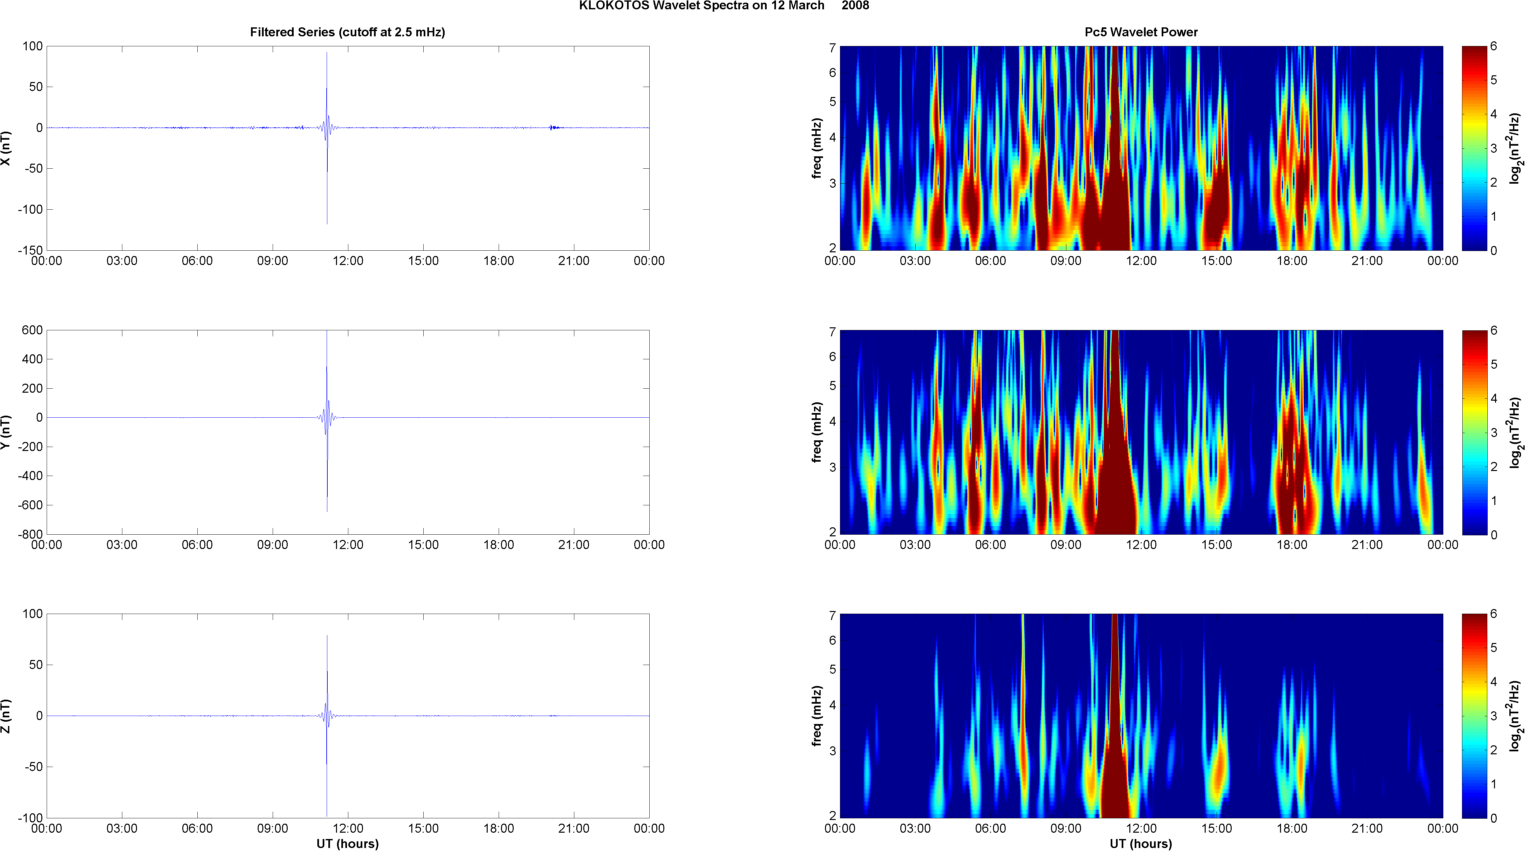The height and width of the screenshot is (851, 1525).
Task: Click the '-400' tick on the Y series axis
Action: tap(29, 476)
